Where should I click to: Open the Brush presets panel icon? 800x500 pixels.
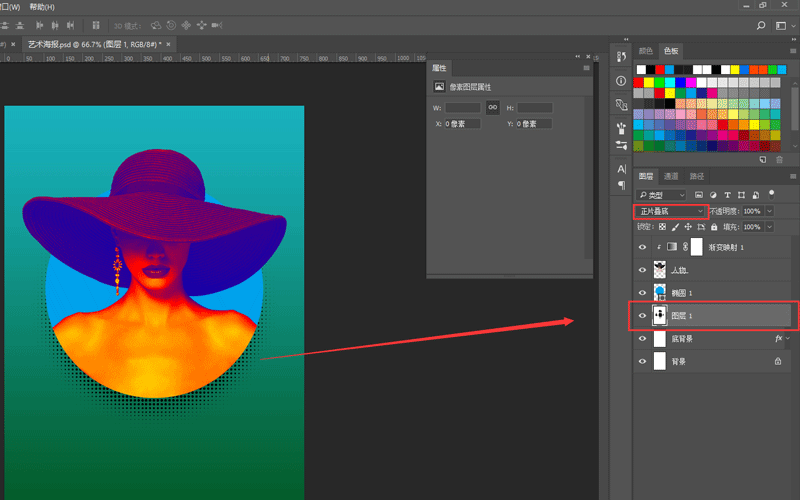click(621, 128)
